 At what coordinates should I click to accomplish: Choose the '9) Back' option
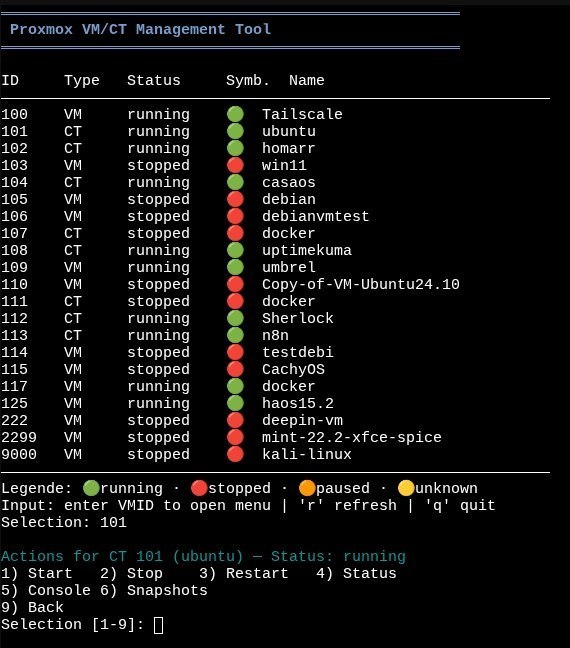[x=32, y=607]
